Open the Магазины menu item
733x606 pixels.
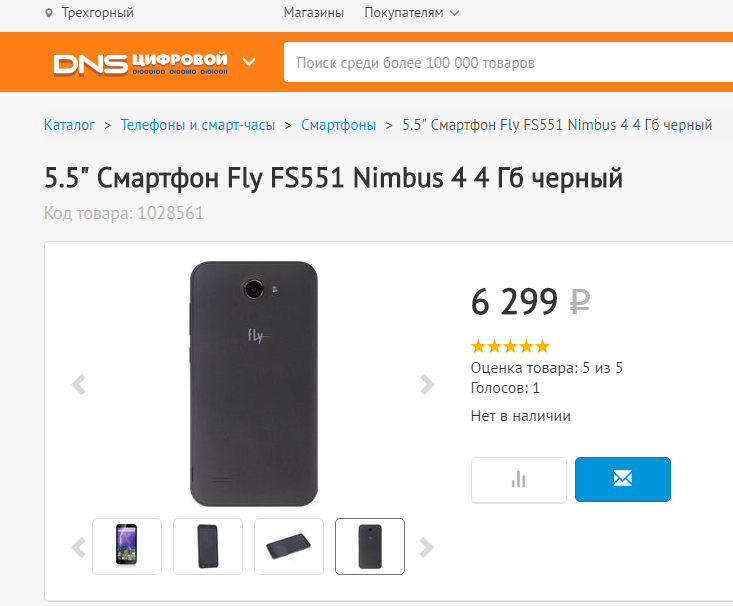(x=313, y=13)
